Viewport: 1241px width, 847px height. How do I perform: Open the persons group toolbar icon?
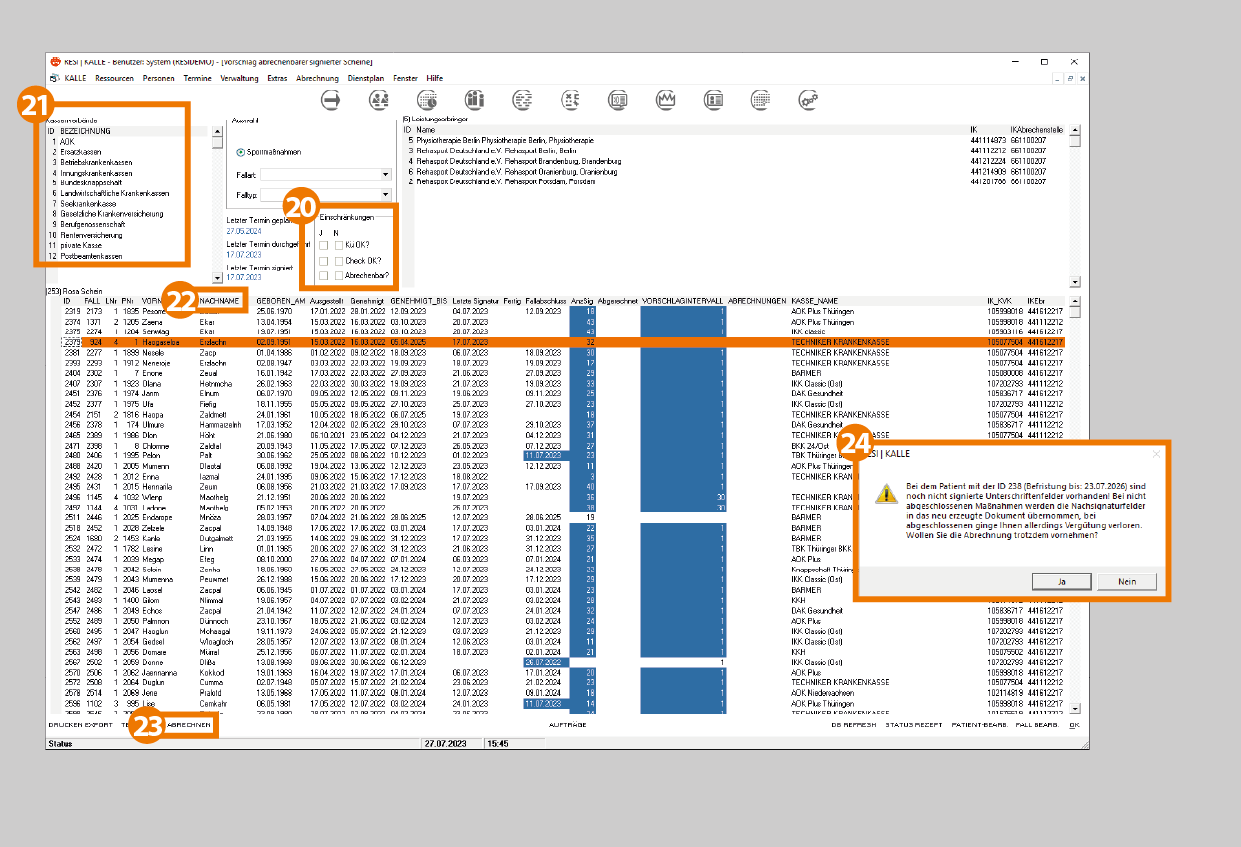tap(379, 100)
